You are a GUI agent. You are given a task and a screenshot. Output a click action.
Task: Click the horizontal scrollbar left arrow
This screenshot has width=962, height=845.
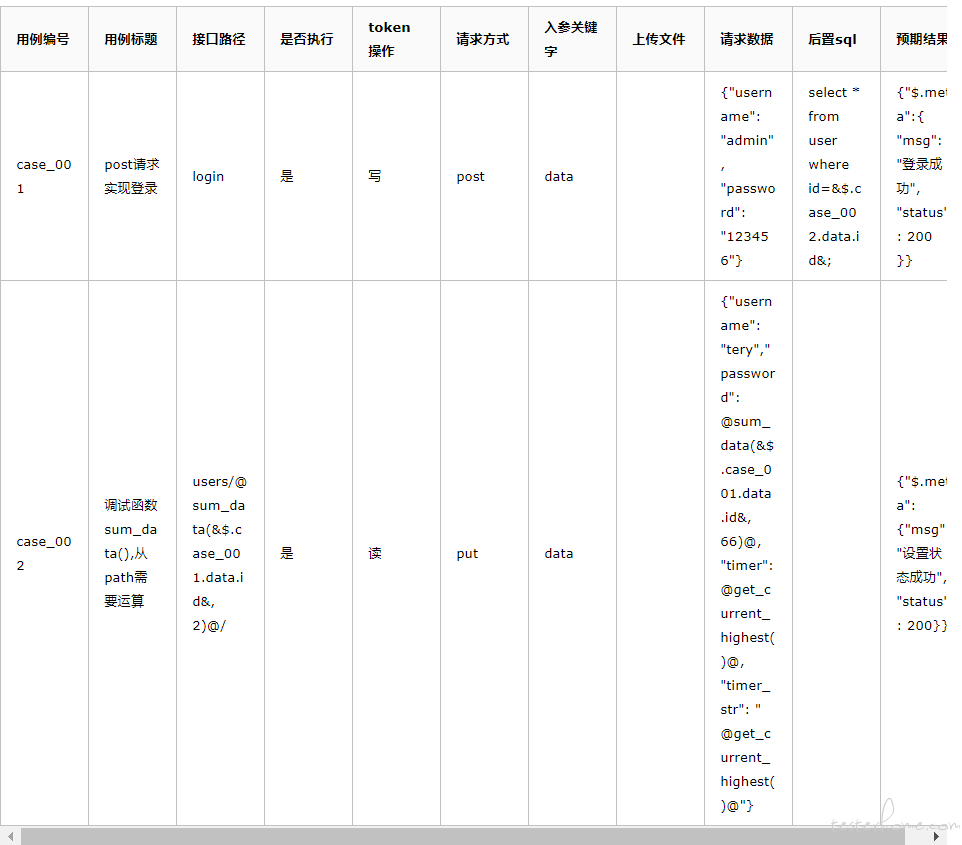[x=10, y=836]
